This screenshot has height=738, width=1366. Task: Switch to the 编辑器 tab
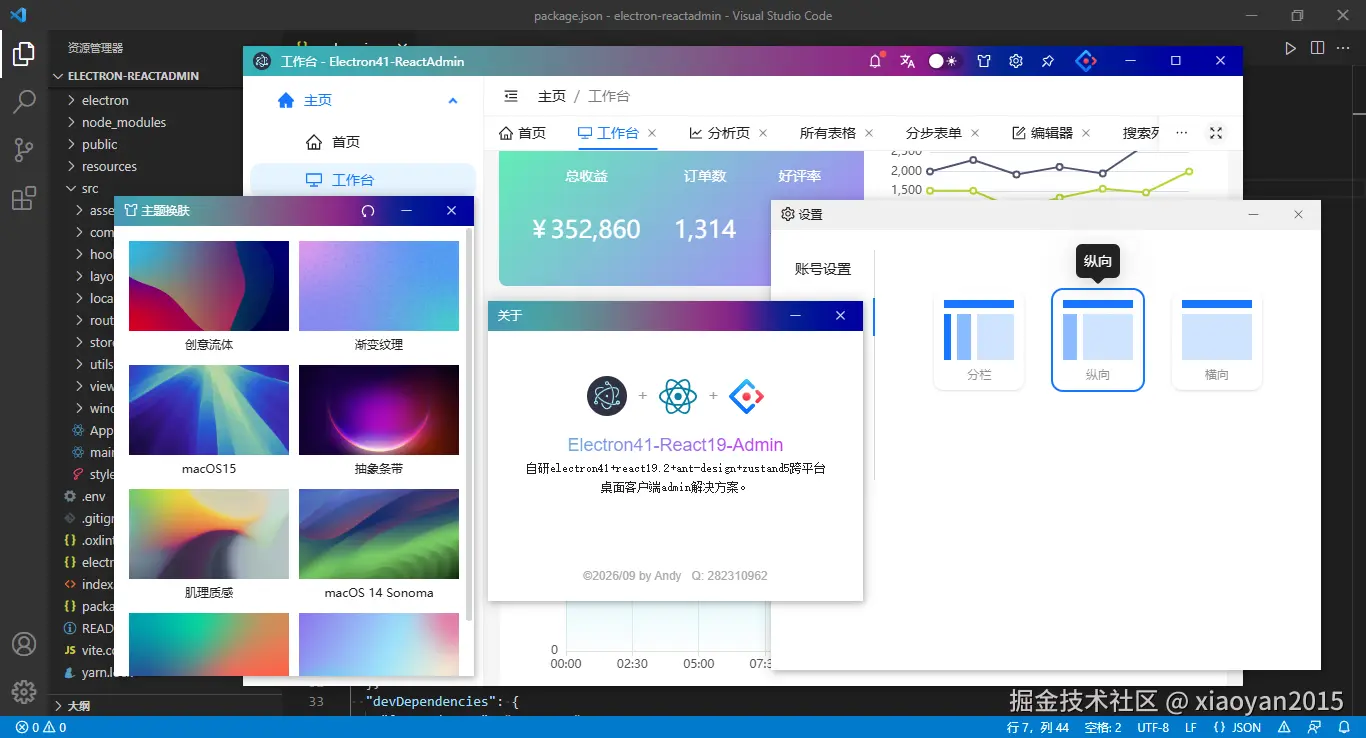(1042, 133)
